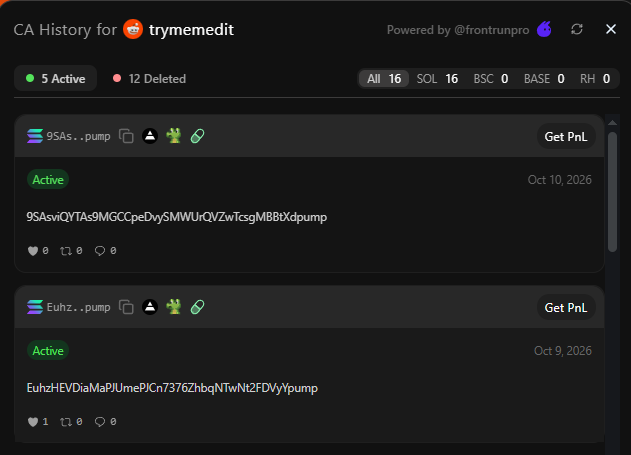
Task: Click retweet icon on 9SAs..pump post
Action: coord(66,251)
